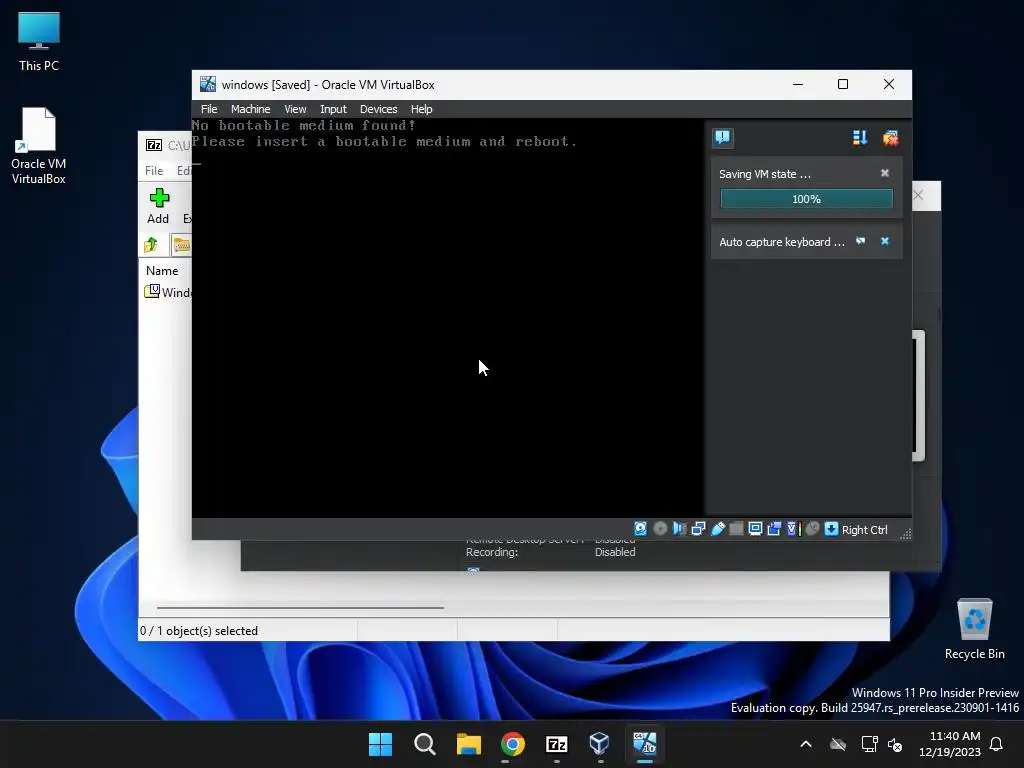Image resolution: width=1024 pixels, height=768 pixels.
Task: Dismiss the Auto capture keyboard notification
Action: click(x=885, y=241)
